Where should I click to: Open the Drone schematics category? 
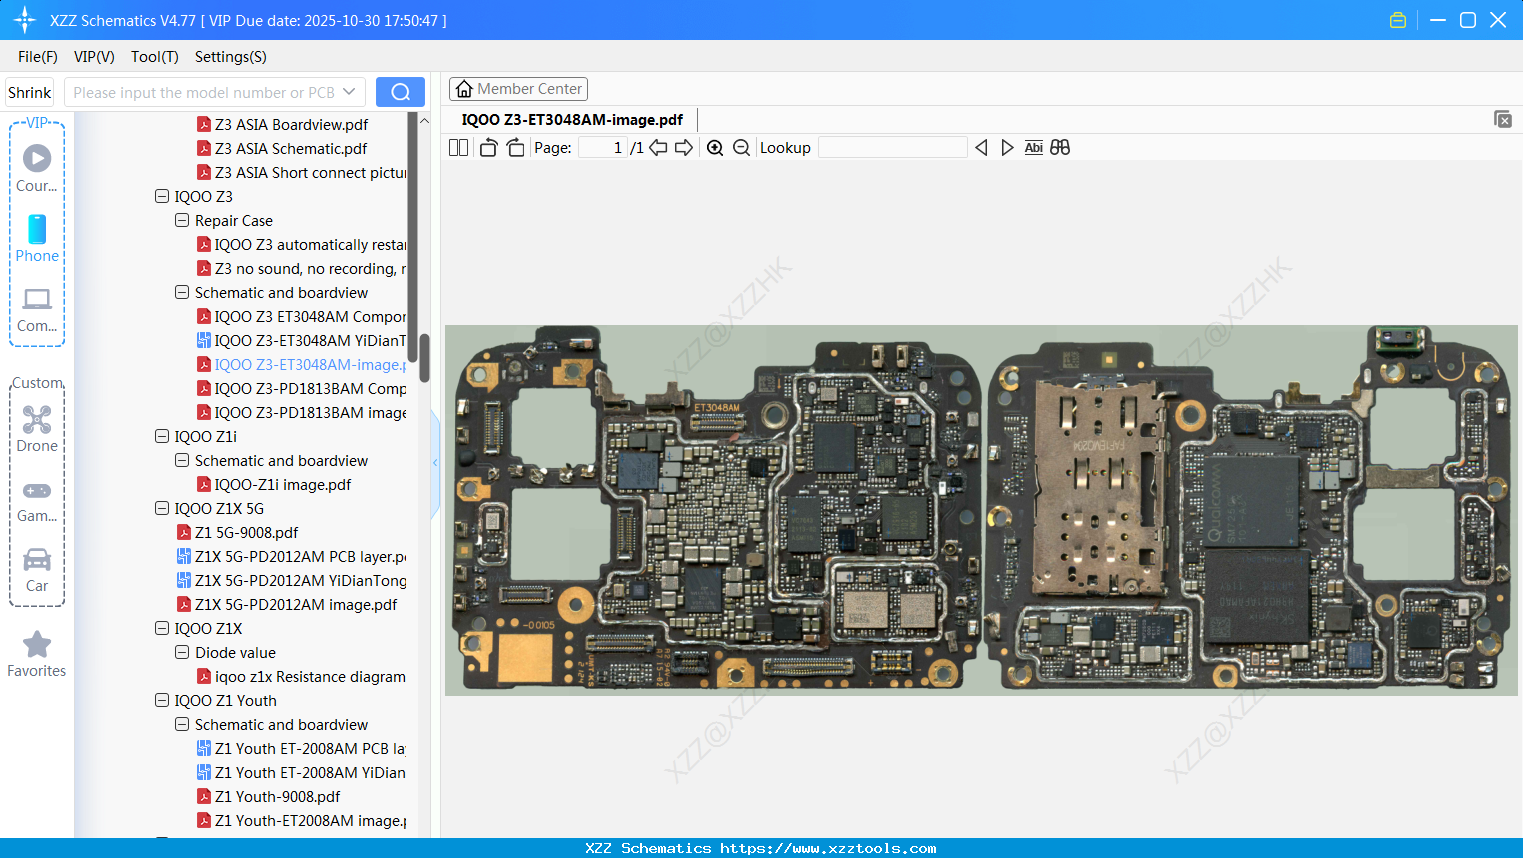coord(36,429)
